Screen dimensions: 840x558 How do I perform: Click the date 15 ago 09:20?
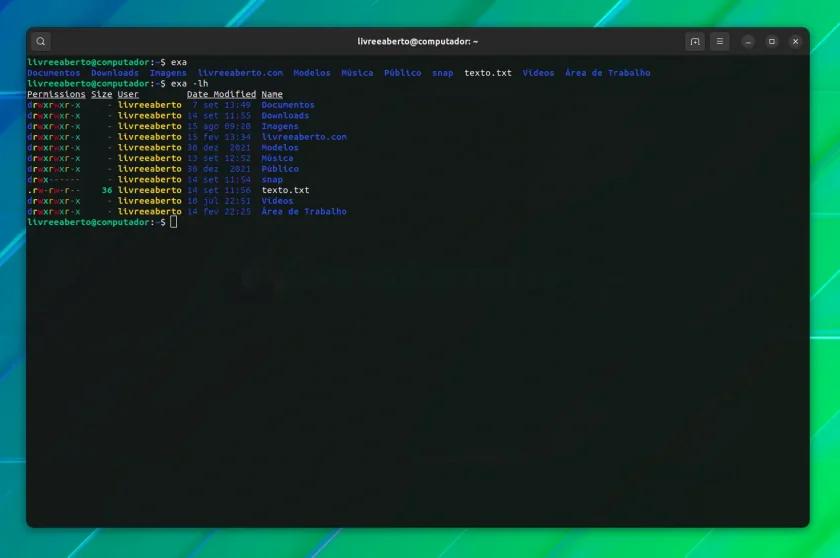coord(219,126)
